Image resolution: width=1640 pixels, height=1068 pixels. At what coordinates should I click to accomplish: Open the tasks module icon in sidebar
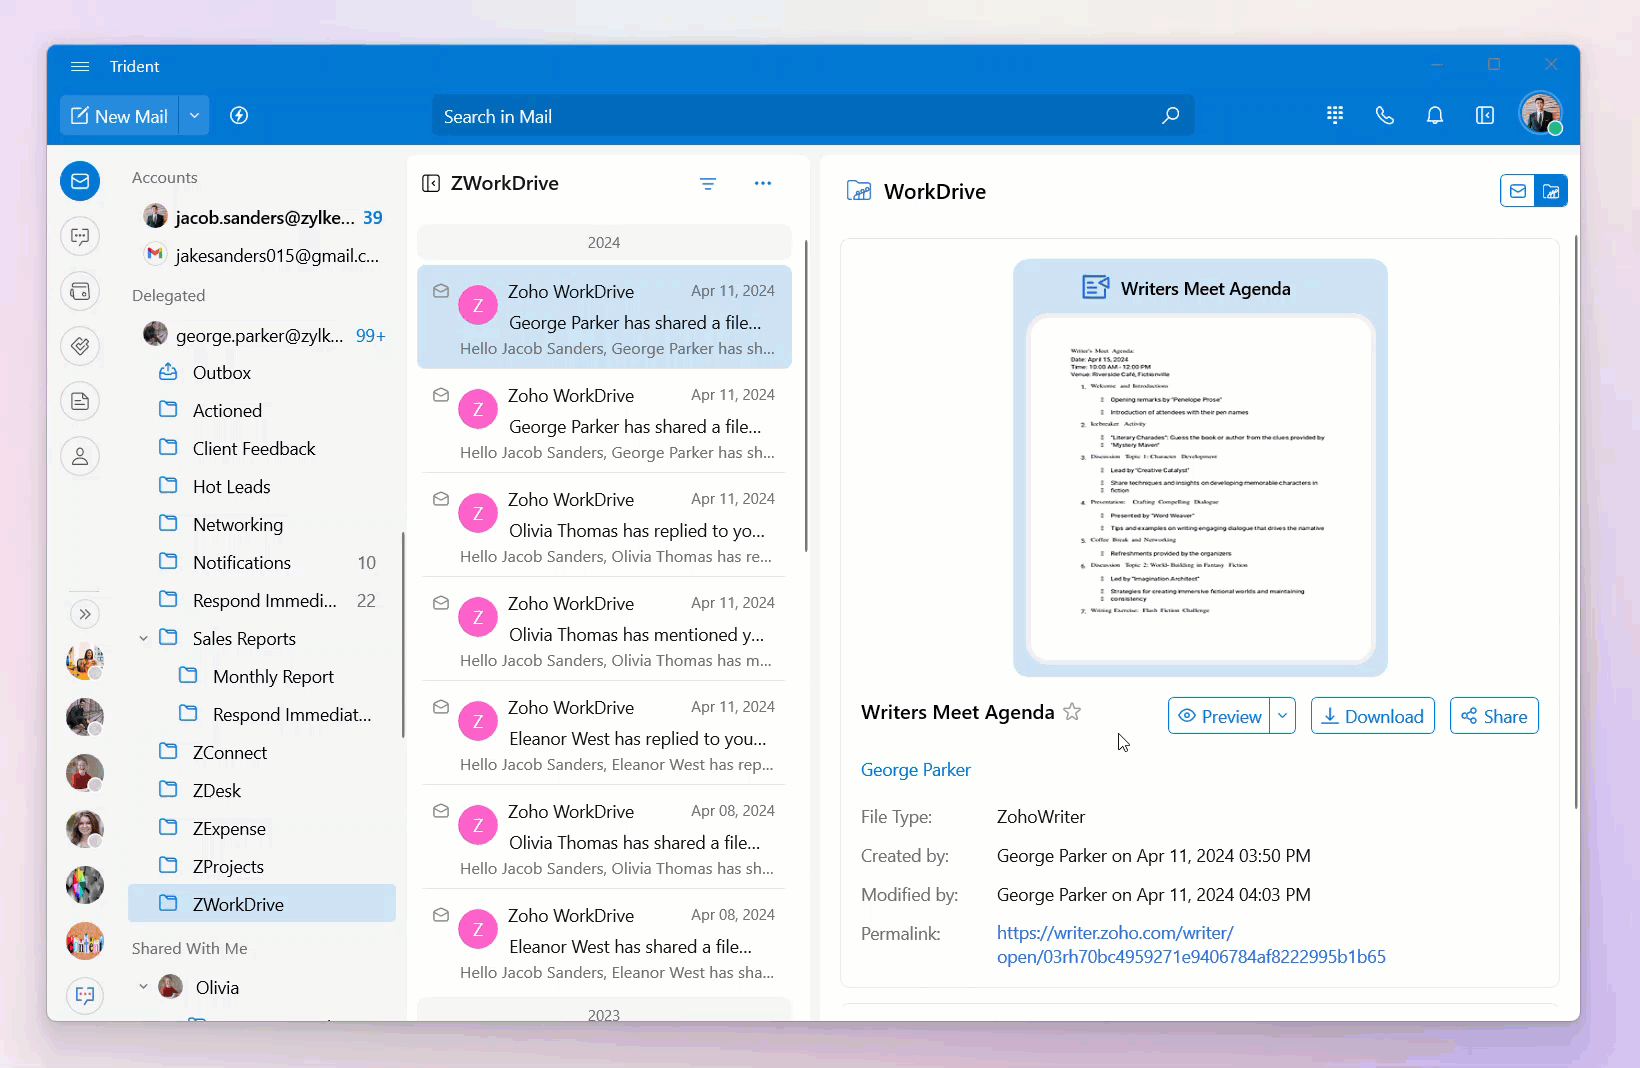point(80,347)
